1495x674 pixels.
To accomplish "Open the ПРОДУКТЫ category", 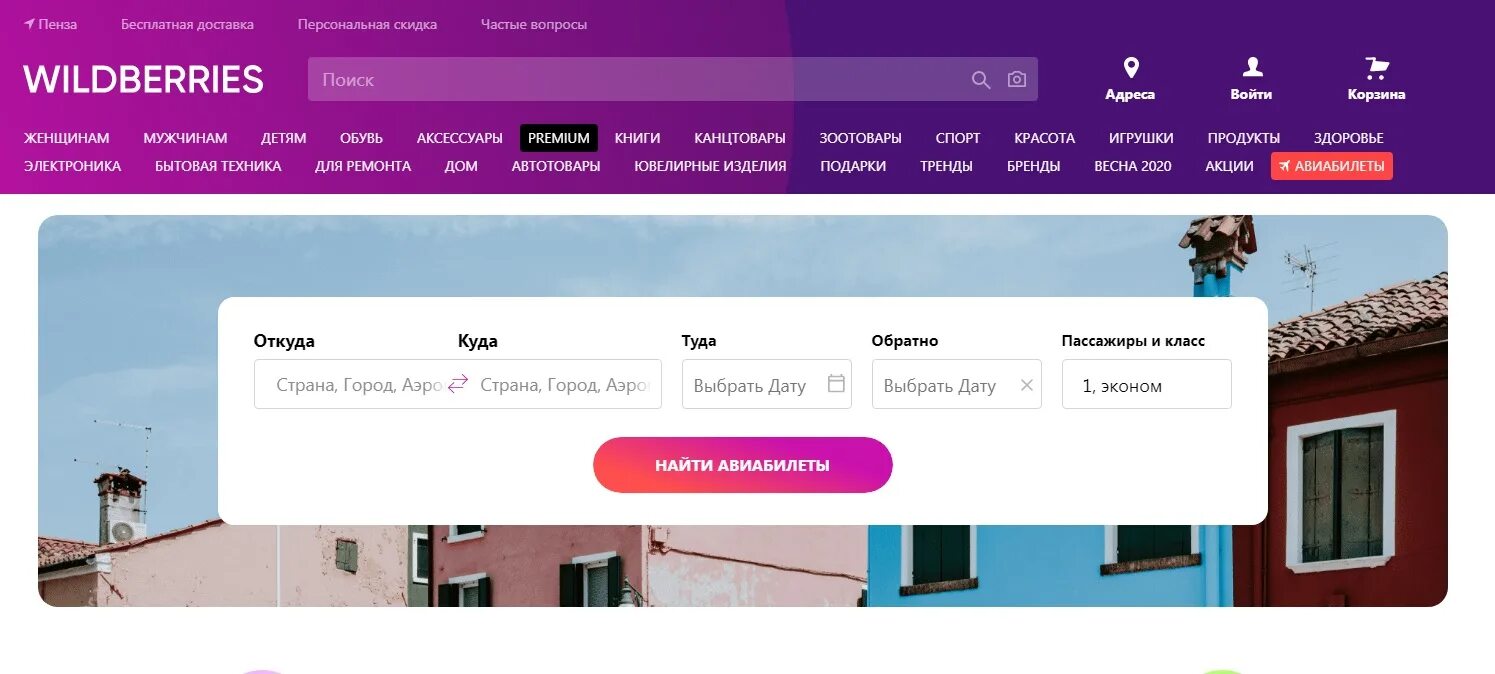I will [x=1244, y=138].
